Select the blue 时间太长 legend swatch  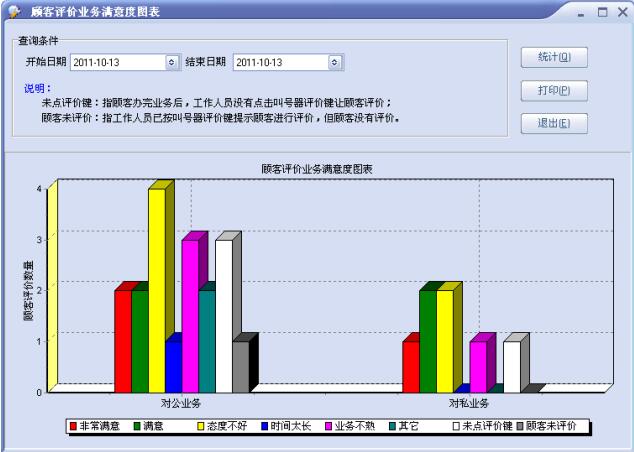[263, 426]
